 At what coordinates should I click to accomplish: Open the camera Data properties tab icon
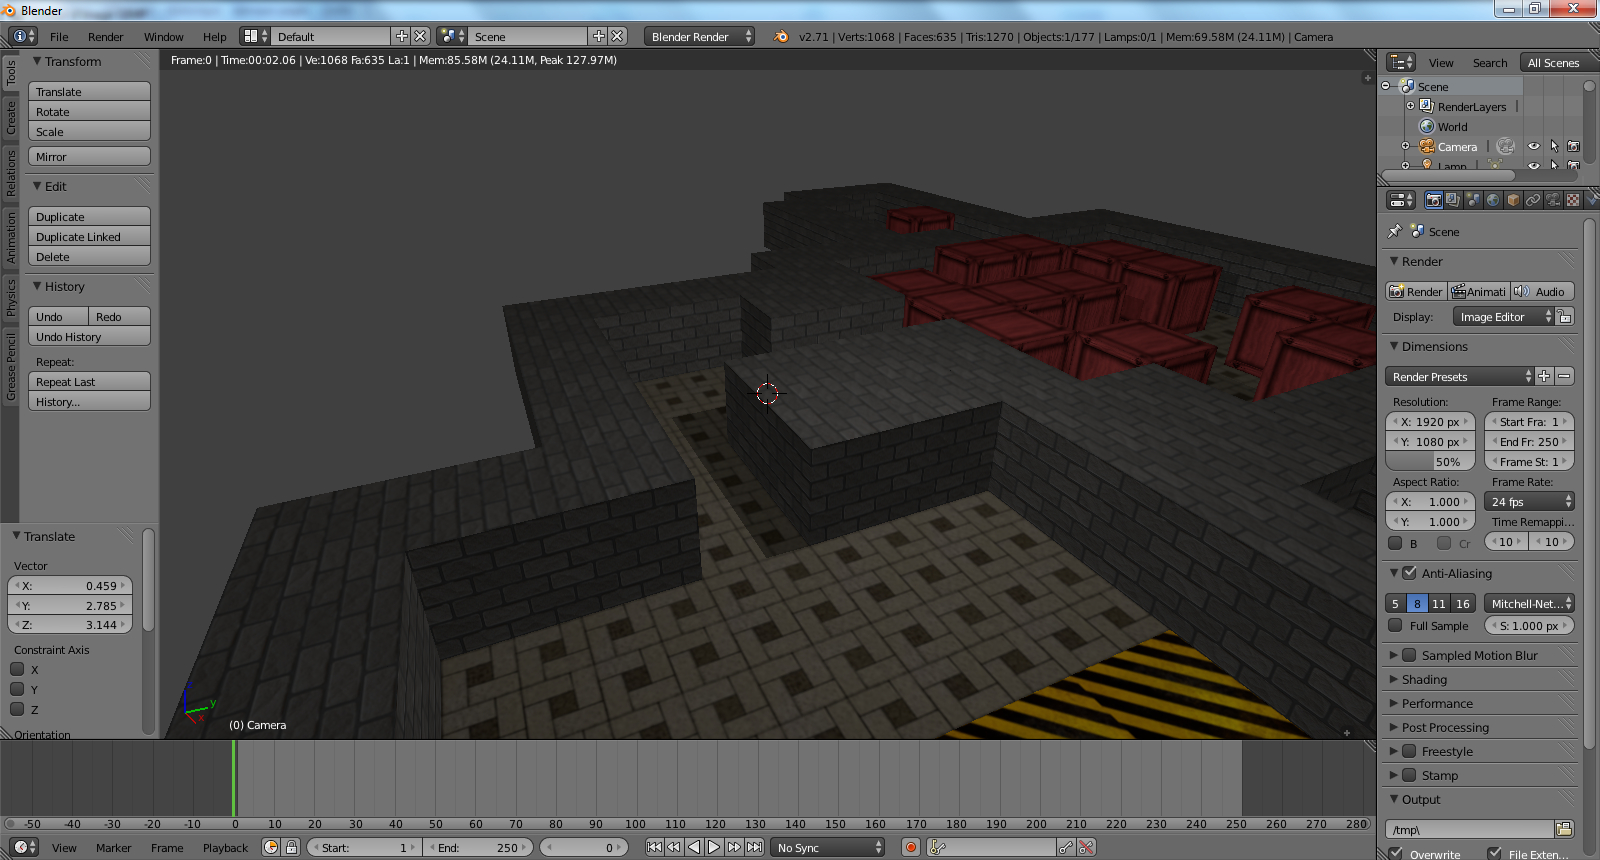click(1553, 200)
